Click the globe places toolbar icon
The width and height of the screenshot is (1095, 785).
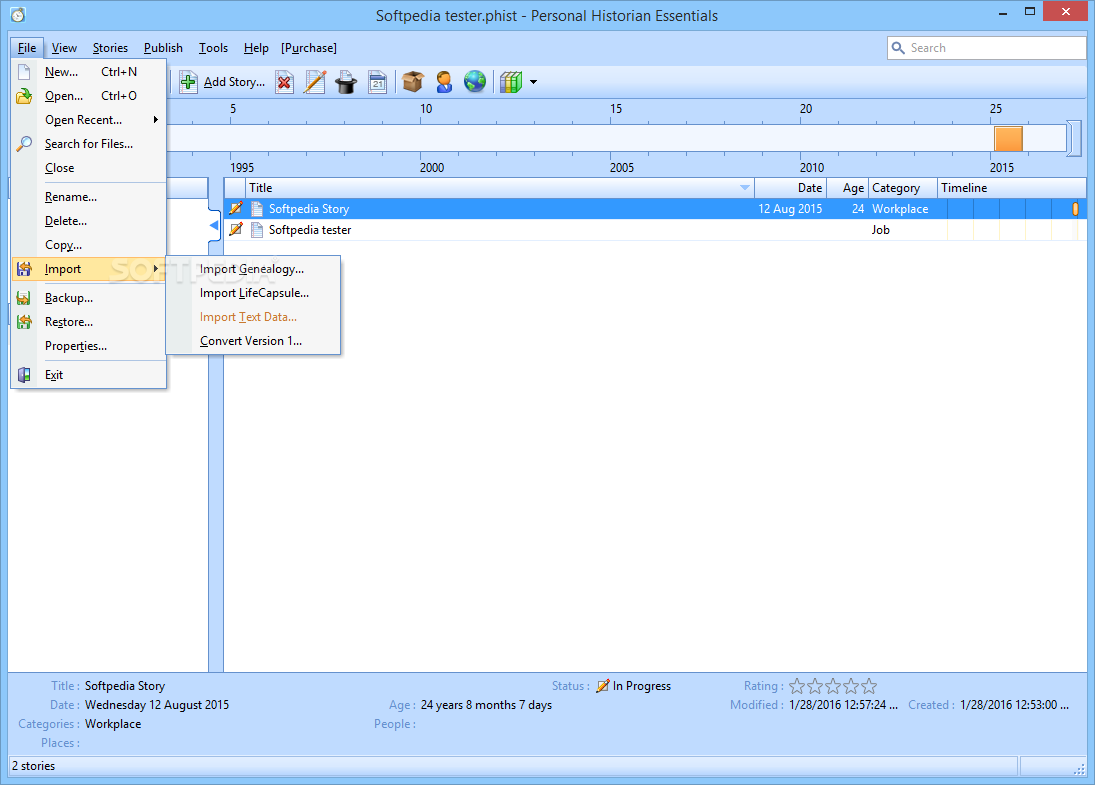pos(475,82)
